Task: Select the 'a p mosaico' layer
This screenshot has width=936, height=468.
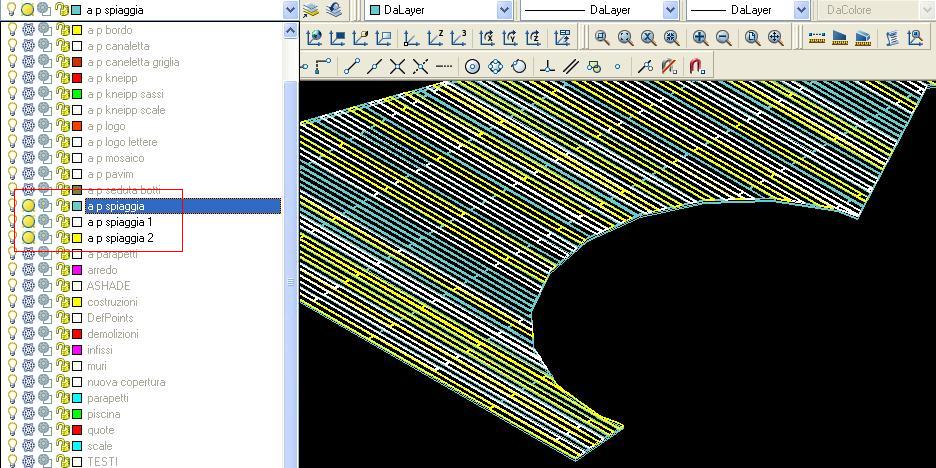Action: pyautogui.click(x=116, y=158)
